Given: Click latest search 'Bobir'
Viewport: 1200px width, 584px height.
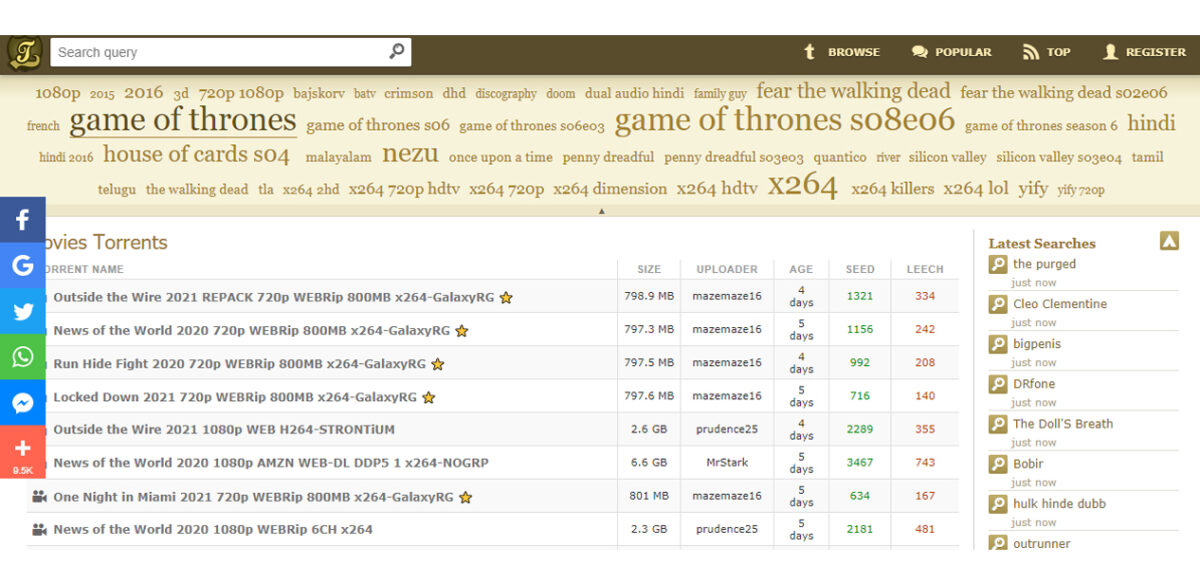Looking at the screenshot, I should [1028, 464].
